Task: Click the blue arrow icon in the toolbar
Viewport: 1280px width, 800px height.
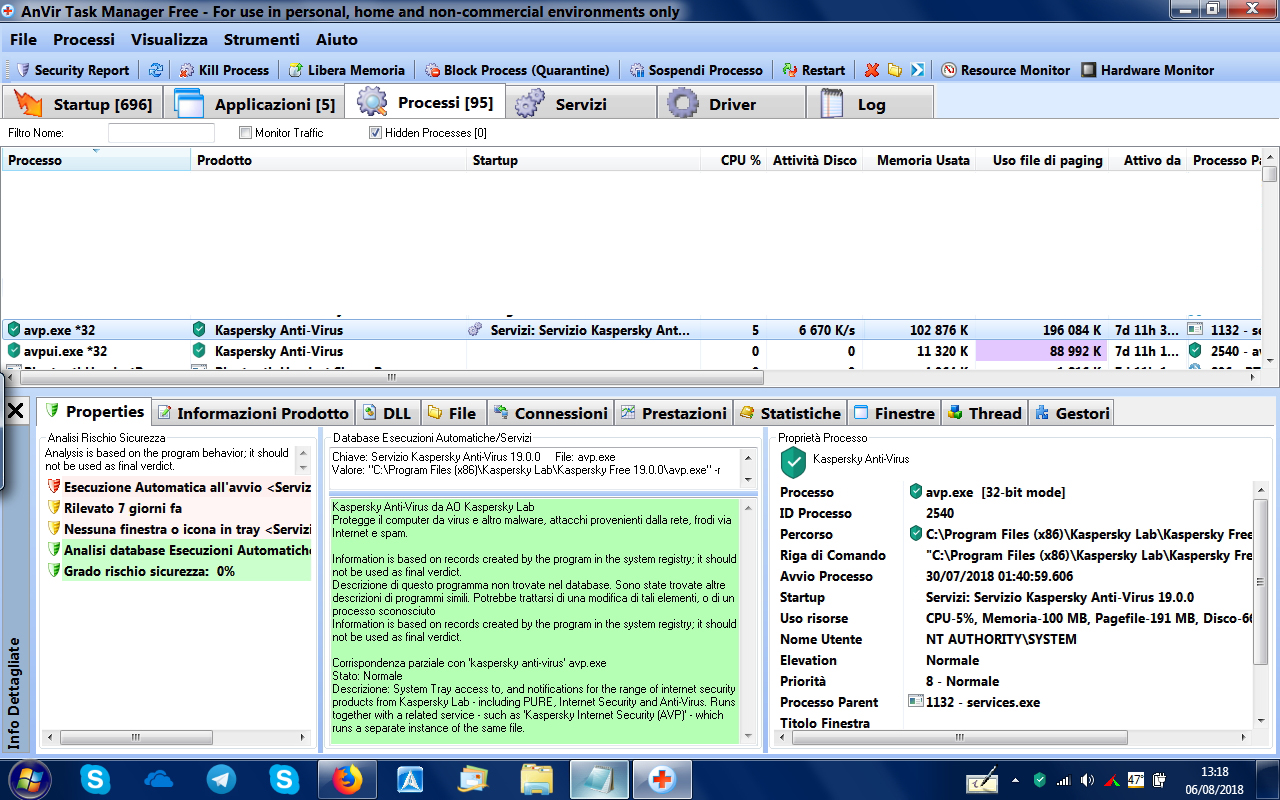Action: click(917, 70)
